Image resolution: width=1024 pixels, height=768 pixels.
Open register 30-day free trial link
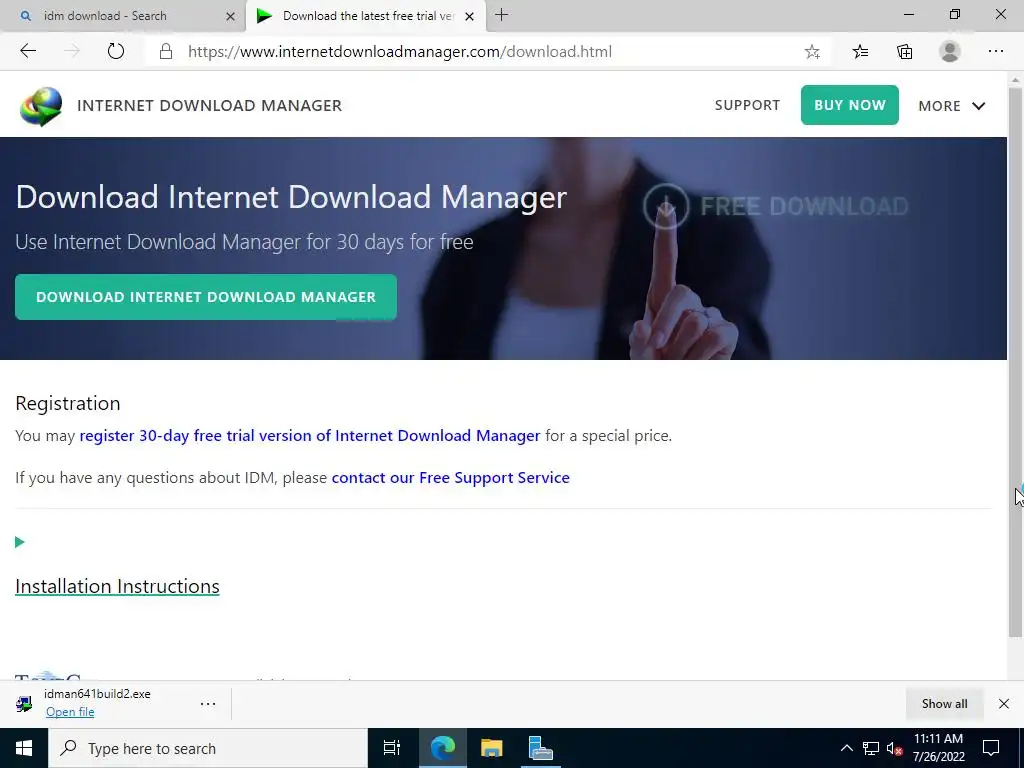coord(310,436)
